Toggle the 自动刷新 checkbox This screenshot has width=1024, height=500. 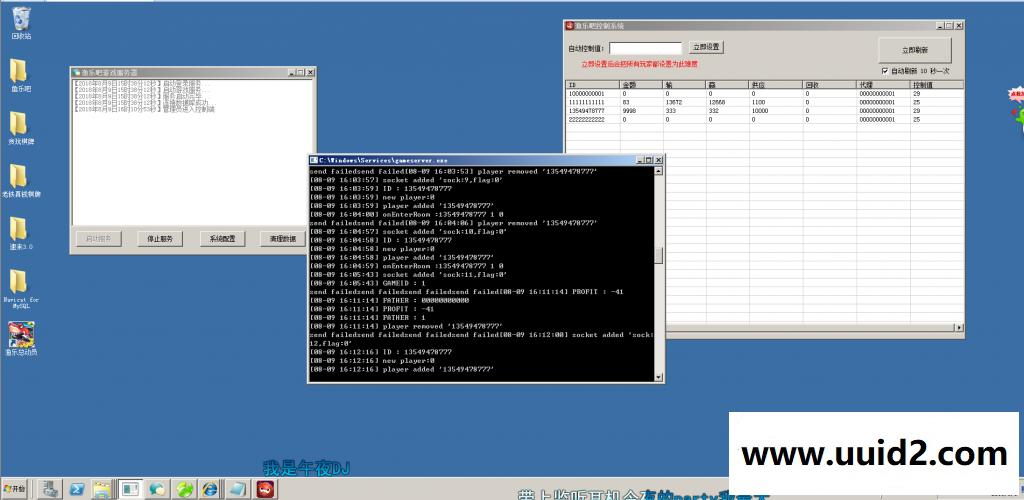885,71
